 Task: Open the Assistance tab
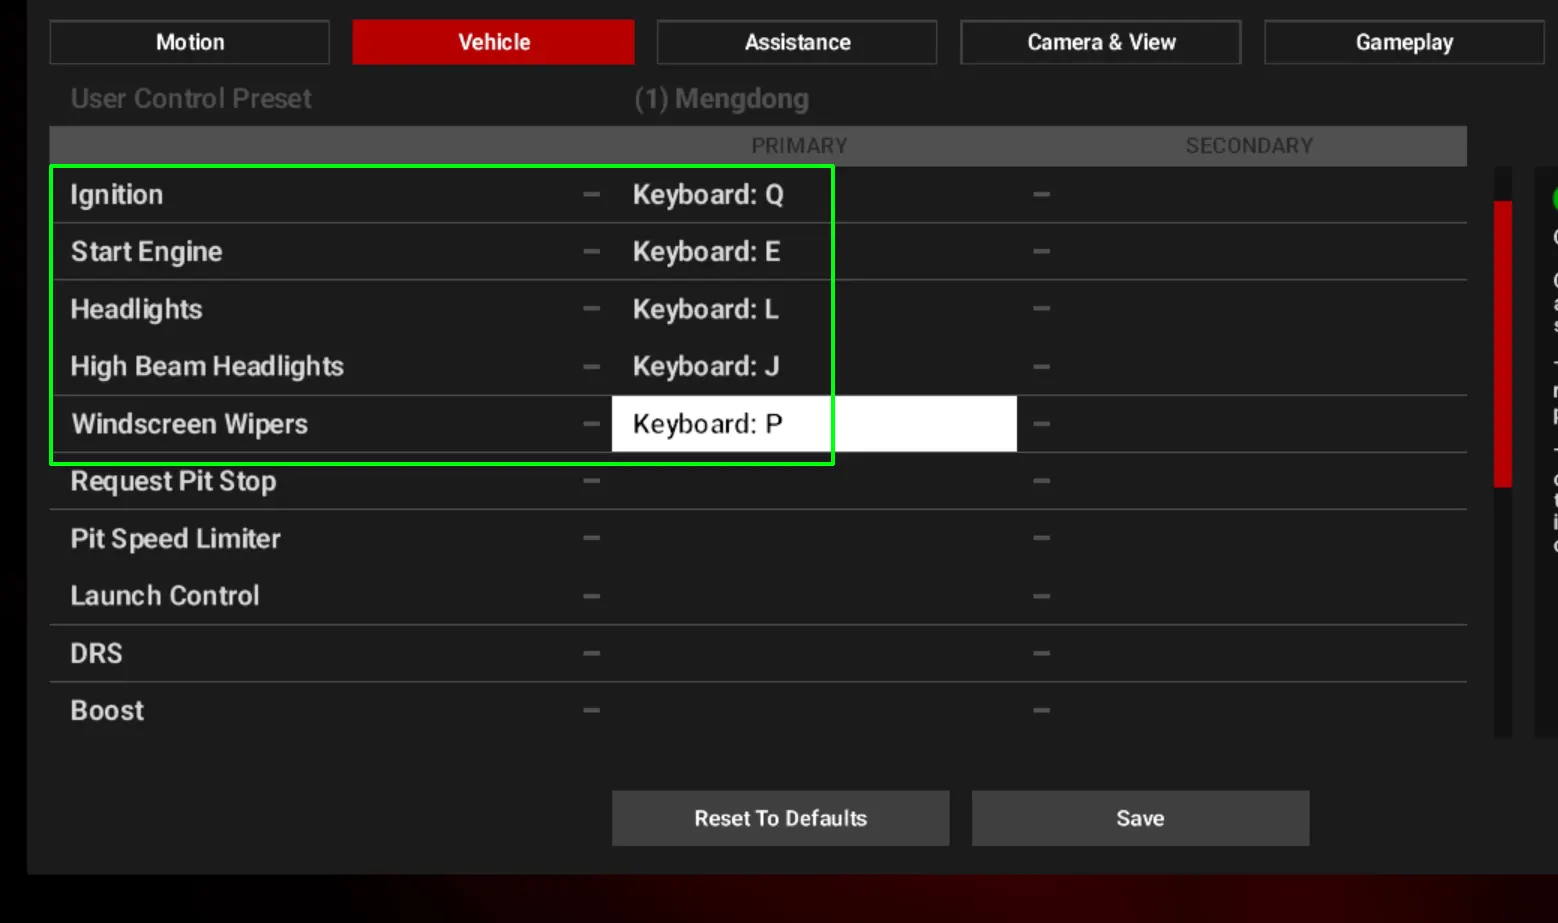pos(797,42)
